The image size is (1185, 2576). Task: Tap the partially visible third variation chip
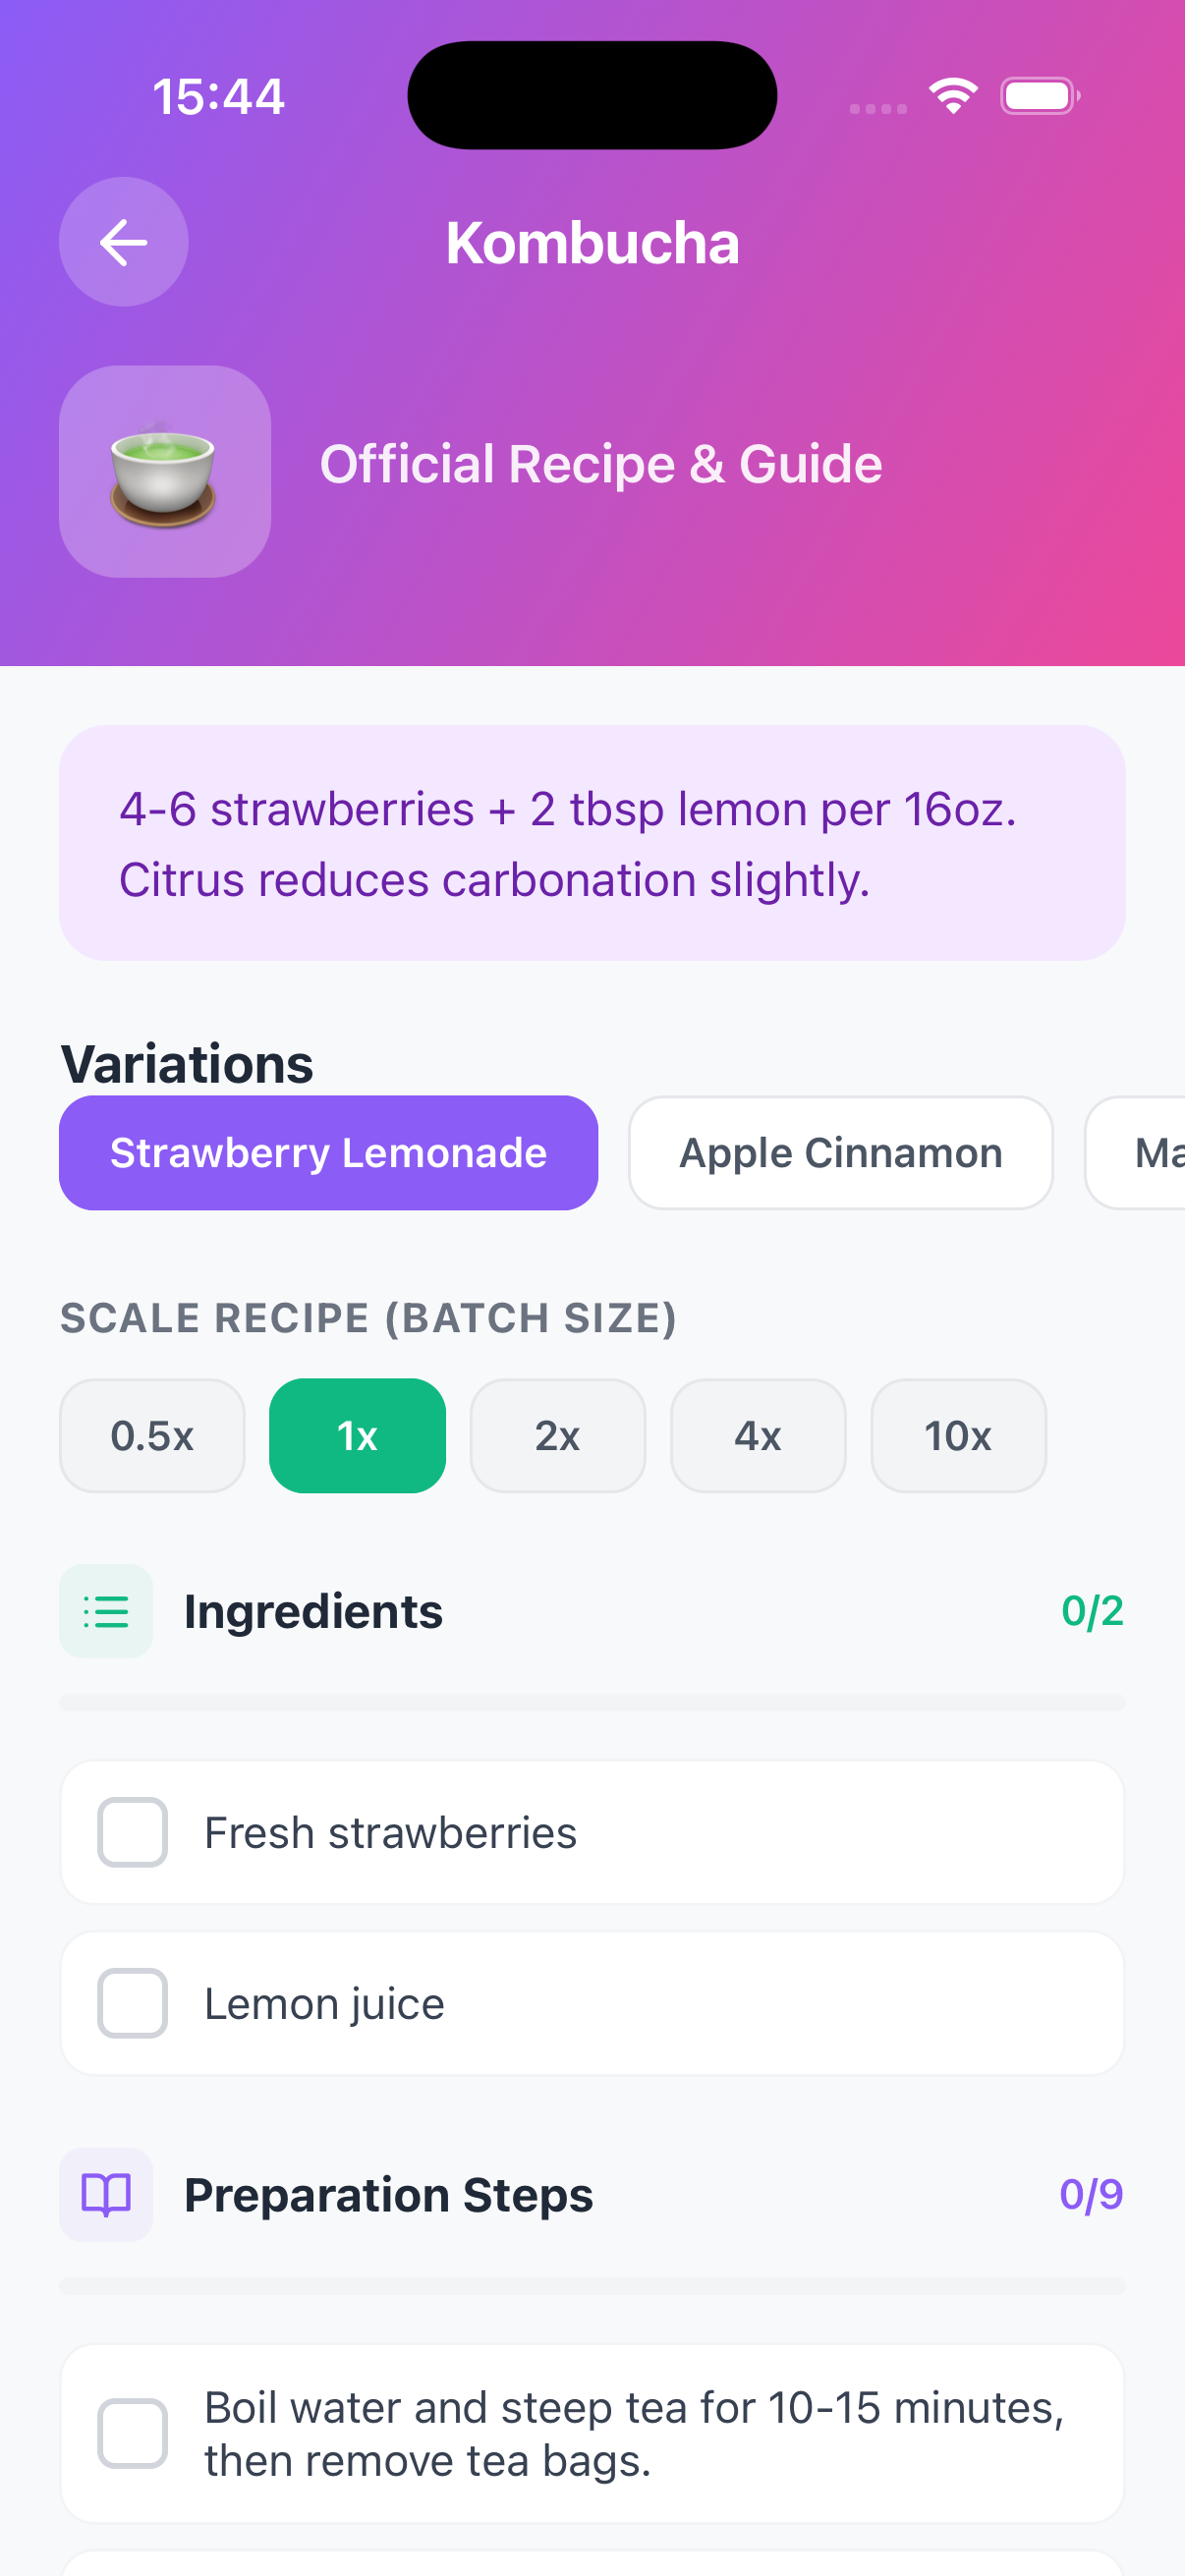[x=1150, y=1152]
